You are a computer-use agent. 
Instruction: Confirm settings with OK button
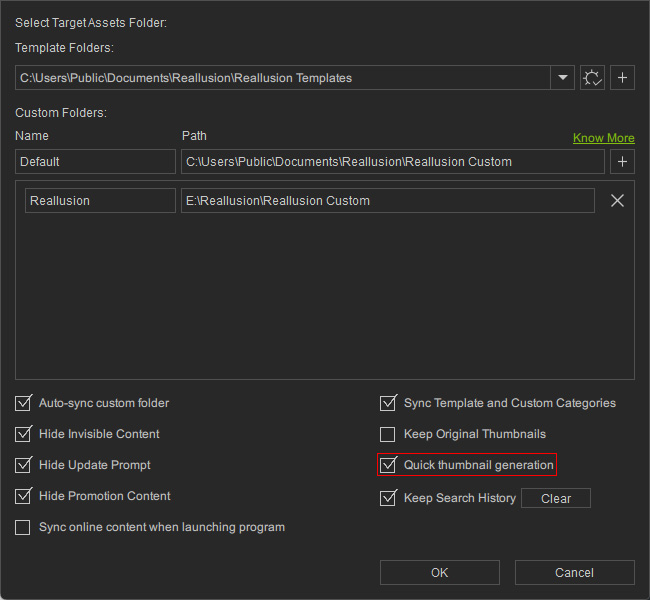pos(439,573)
